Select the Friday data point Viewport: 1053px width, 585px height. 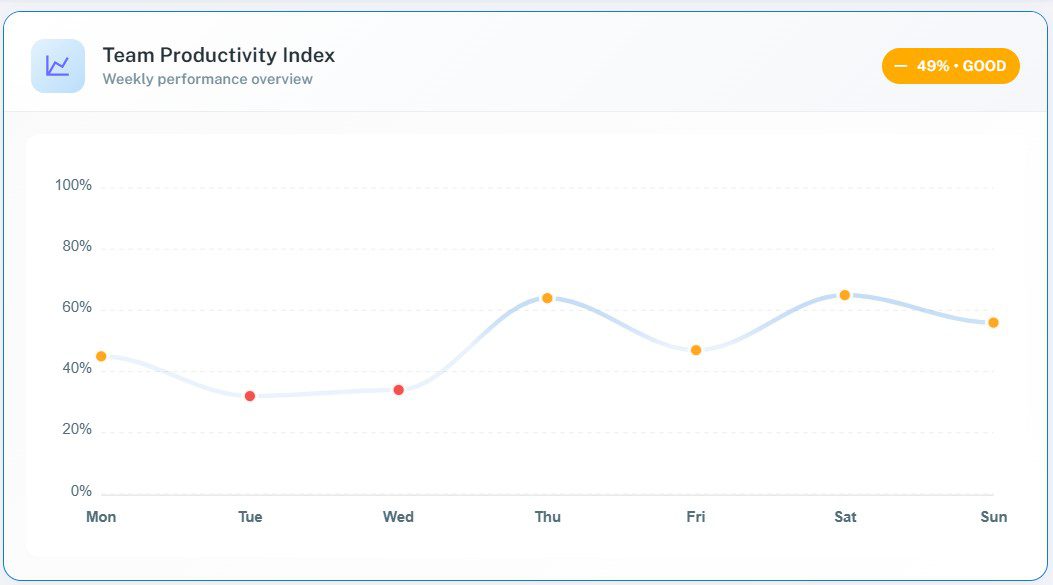696,350
